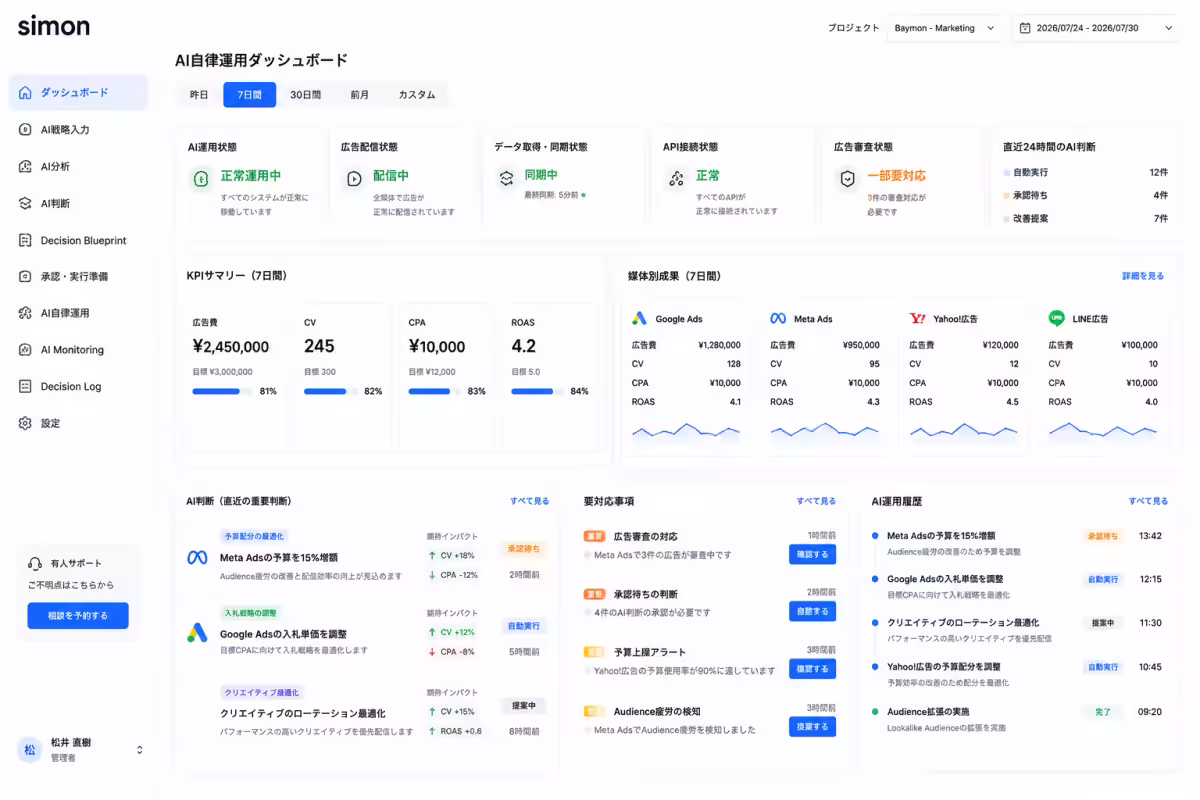Click 確認する for 予算上限アラート
Screen dimensions: 1200x800
[812, 669]
